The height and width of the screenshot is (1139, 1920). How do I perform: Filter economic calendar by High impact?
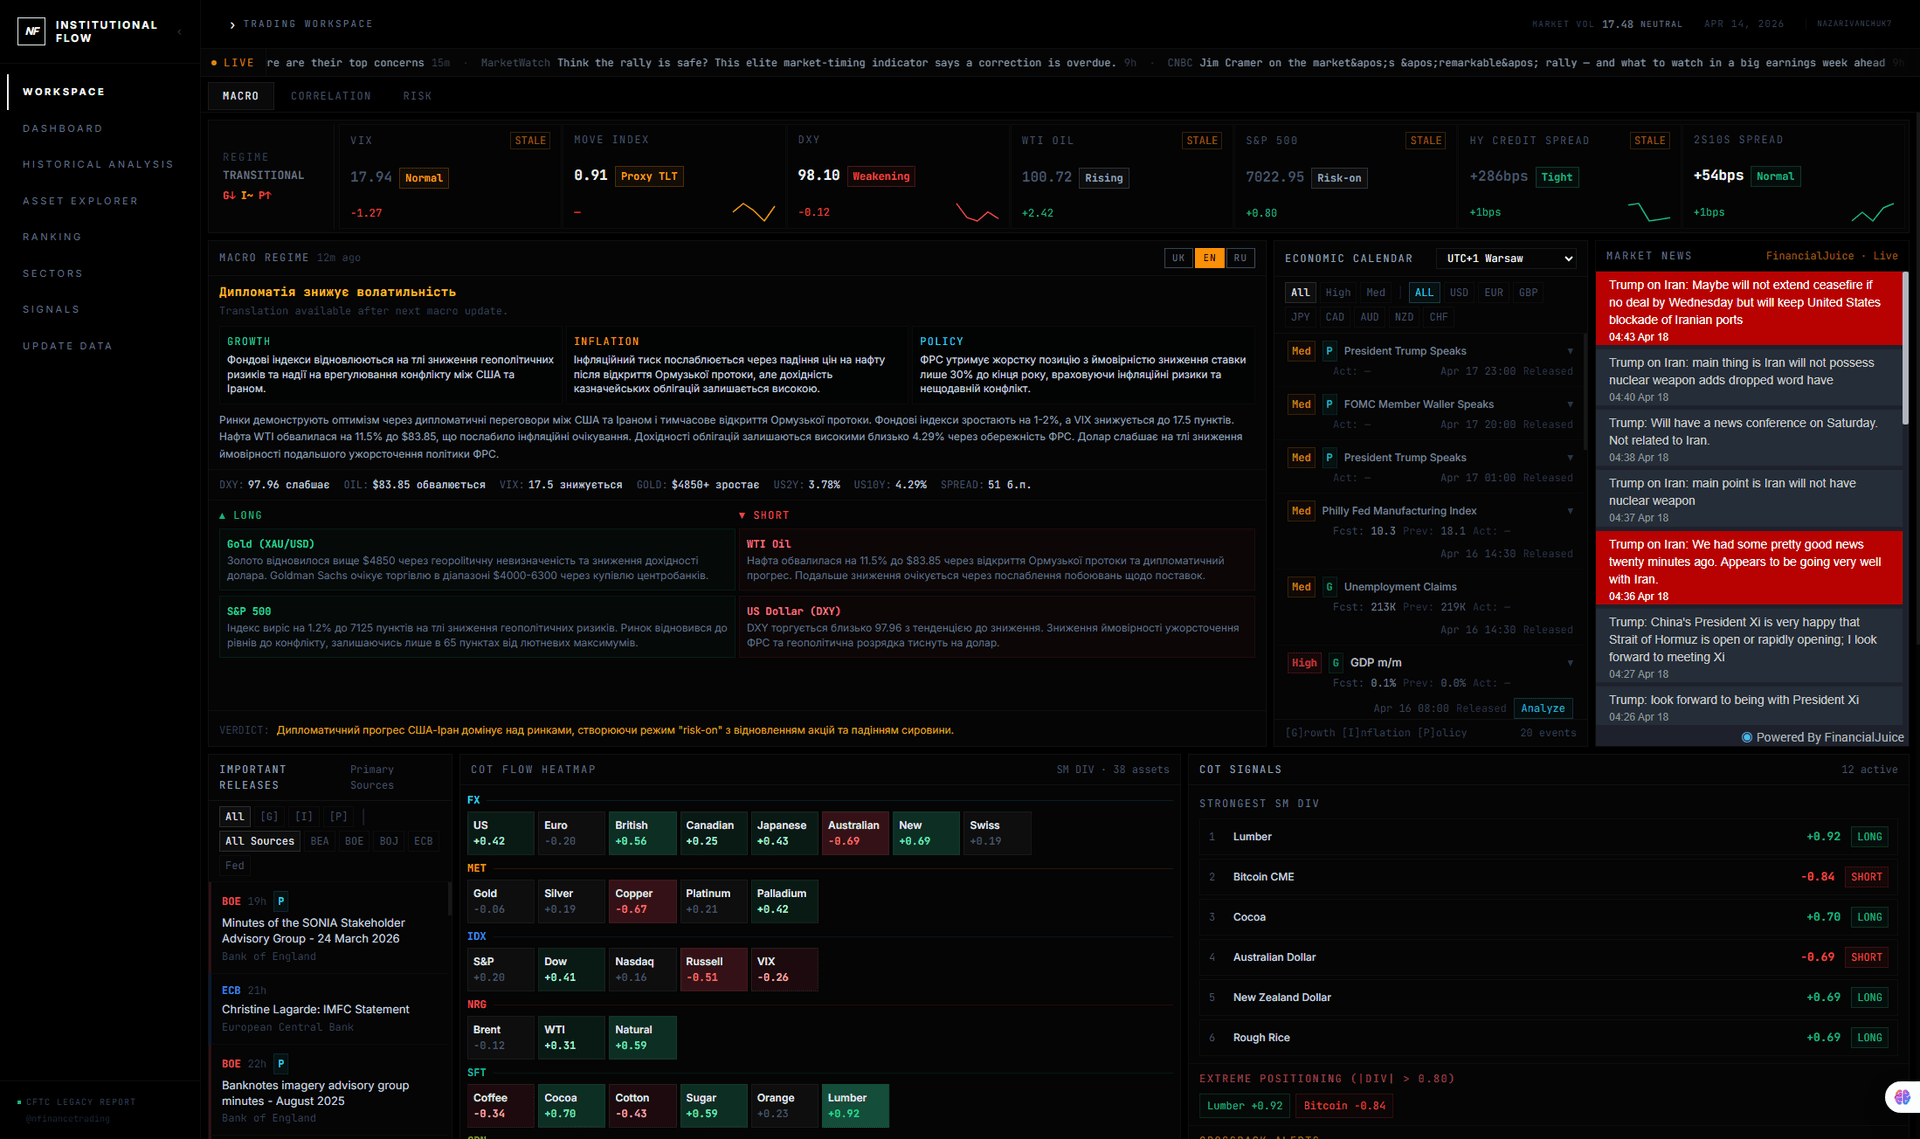pyautogui.click(x=1338, y=293)
